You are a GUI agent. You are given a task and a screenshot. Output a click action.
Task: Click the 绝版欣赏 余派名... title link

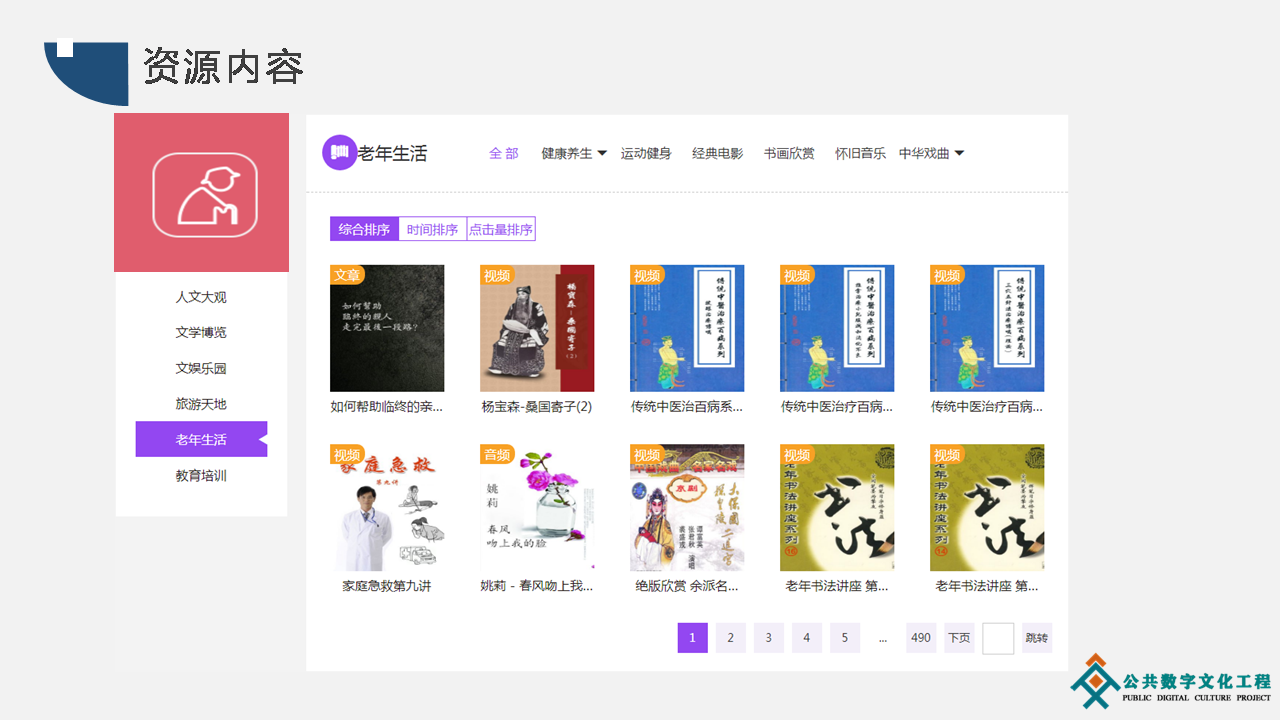point(687,586)
